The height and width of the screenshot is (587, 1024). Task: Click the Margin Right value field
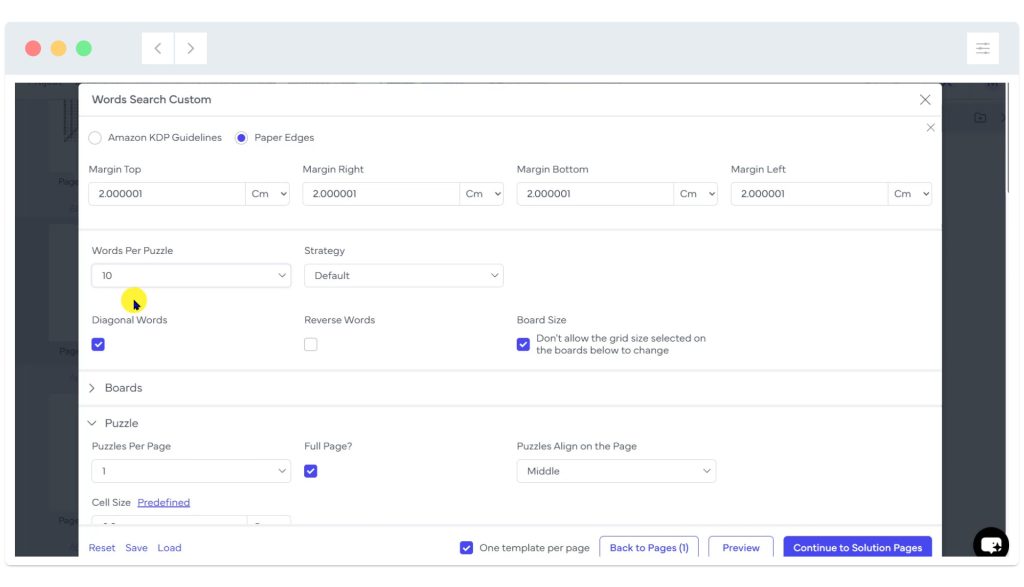click(381, 194)
